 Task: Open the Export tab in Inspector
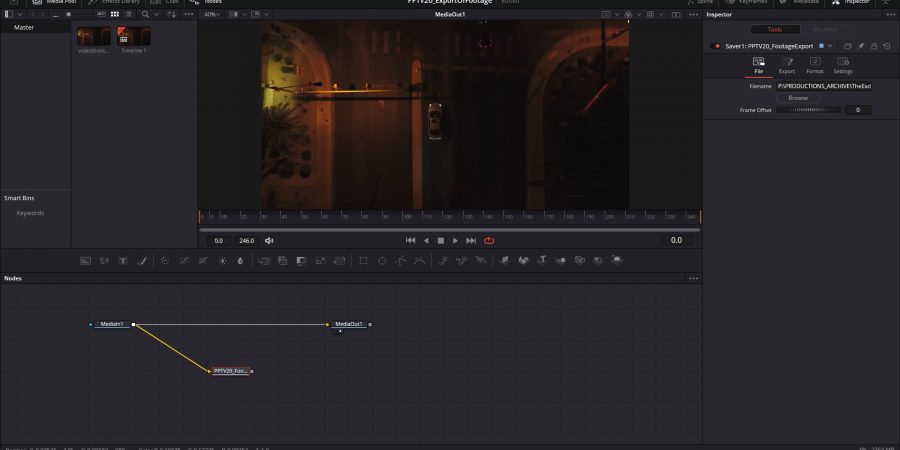click(786, 66)
